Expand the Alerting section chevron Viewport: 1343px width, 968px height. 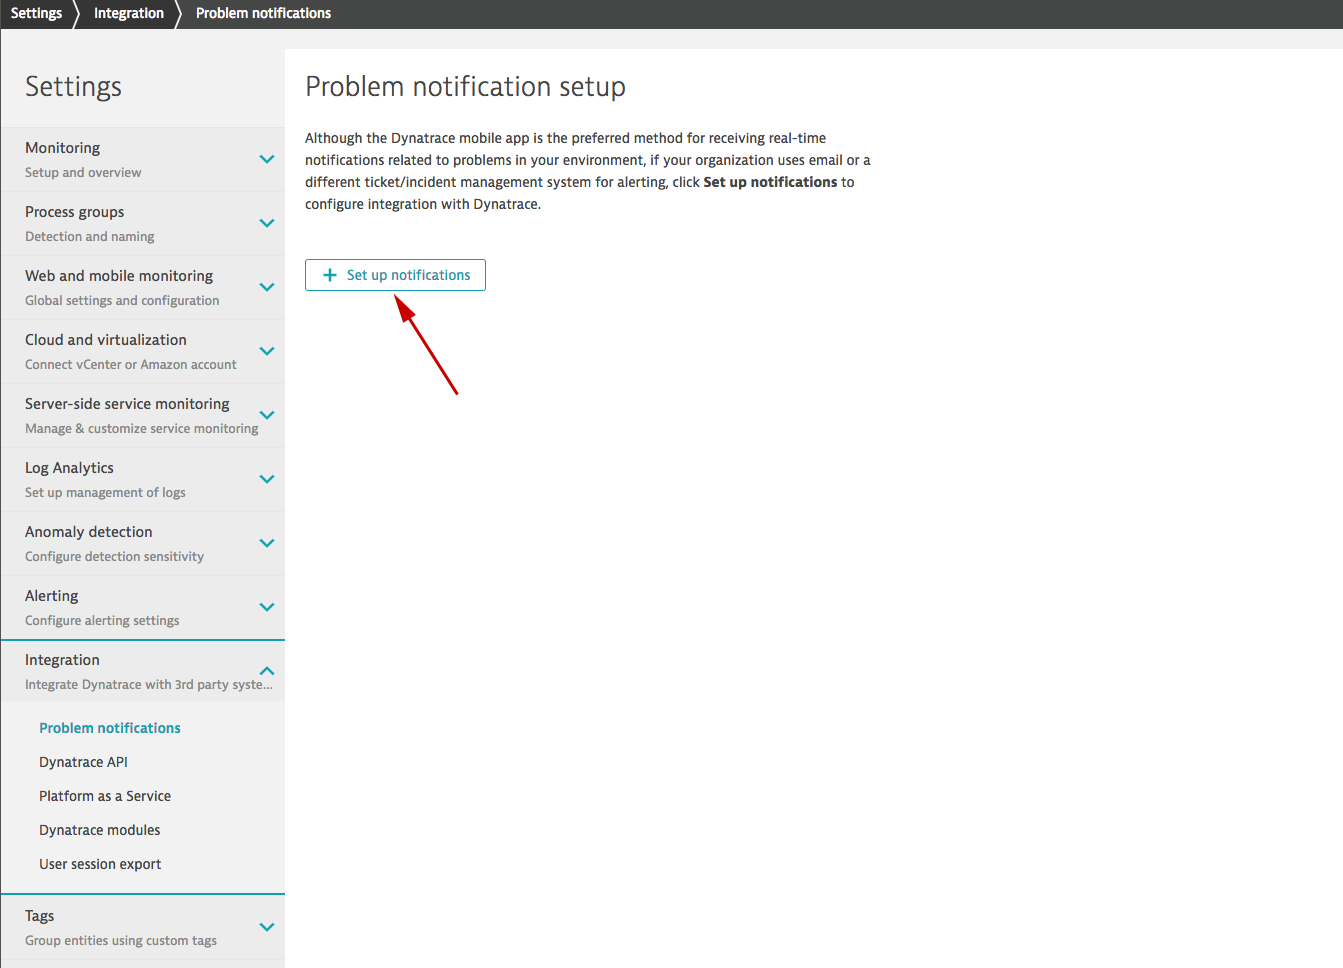(267, 607)
